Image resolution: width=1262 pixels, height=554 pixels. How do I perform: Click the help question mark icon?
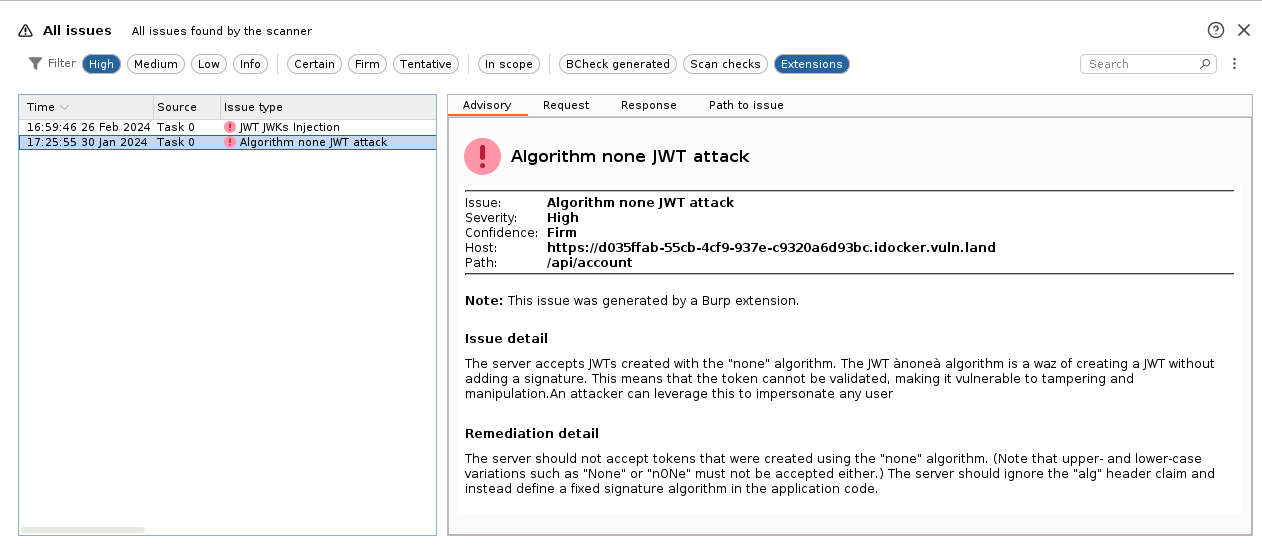pyautogui.click(x=1216, y=30)
